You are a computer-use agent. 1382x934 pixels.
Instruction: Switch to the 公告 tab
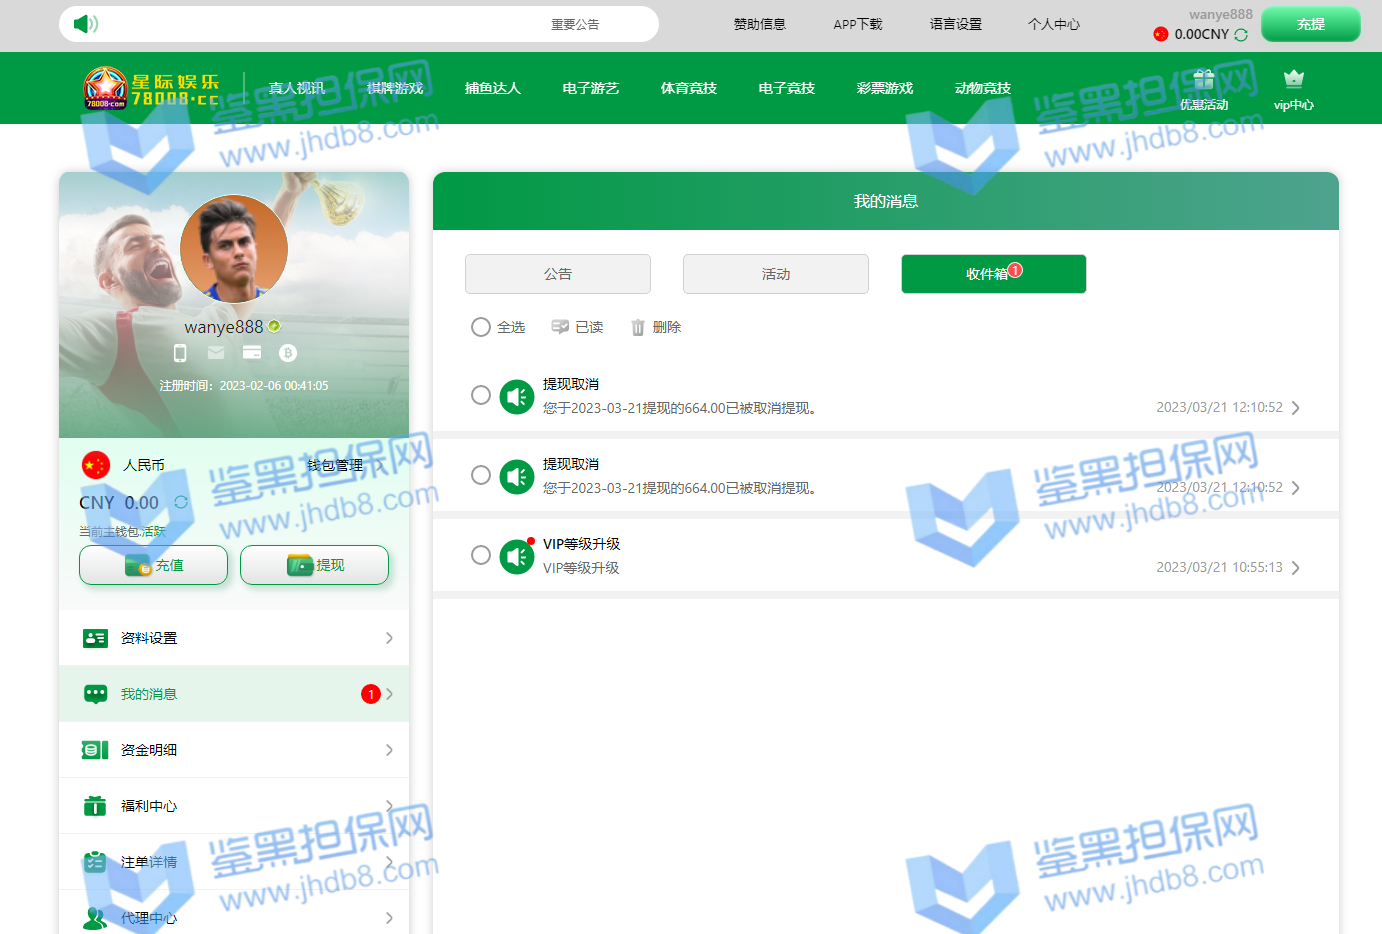[558, 274]
